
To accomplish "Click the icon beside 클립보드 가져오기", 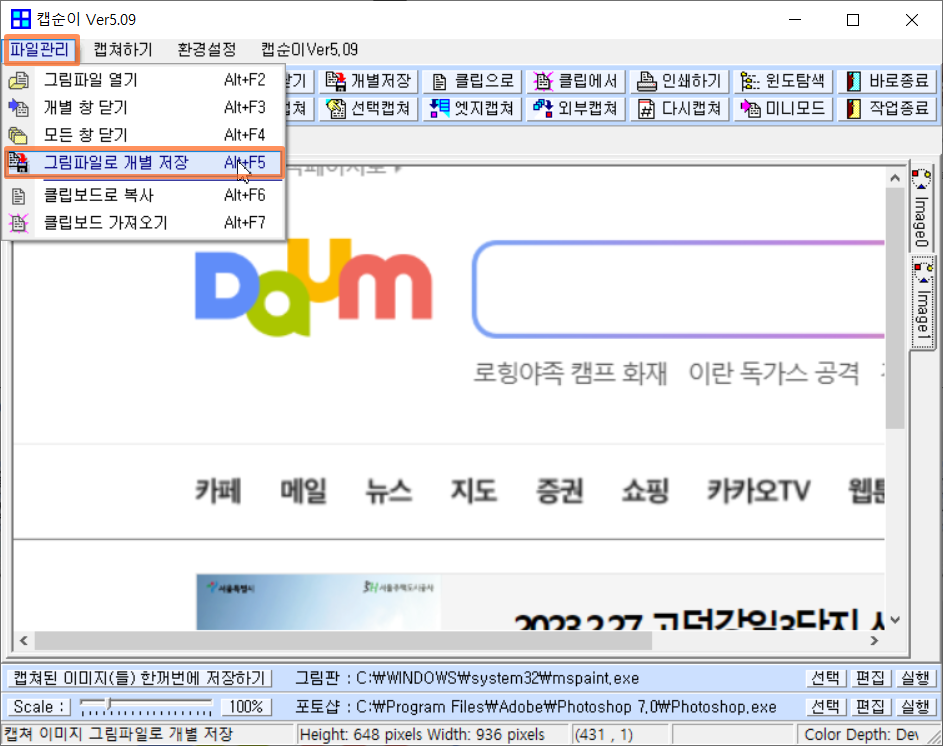I will 19,223.
